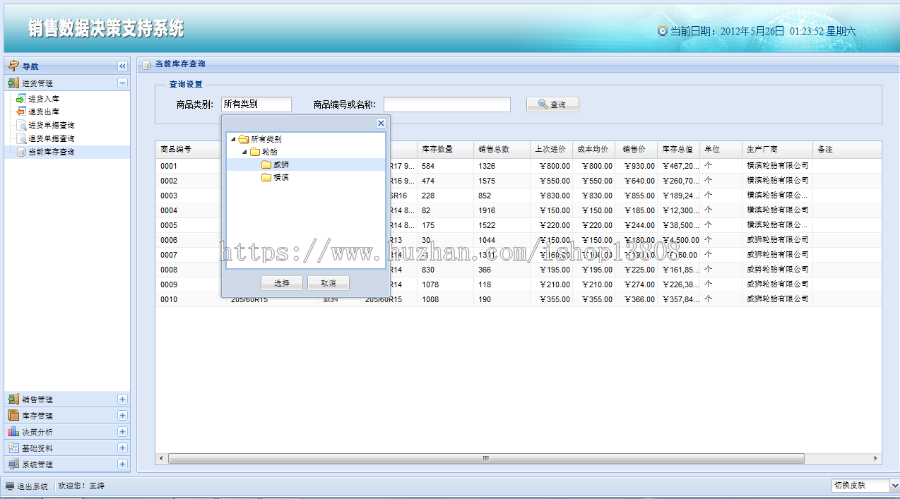900x499 pixels.
Task: Click the 当前库存查询 panel title icon
Action: click(146, 64)
